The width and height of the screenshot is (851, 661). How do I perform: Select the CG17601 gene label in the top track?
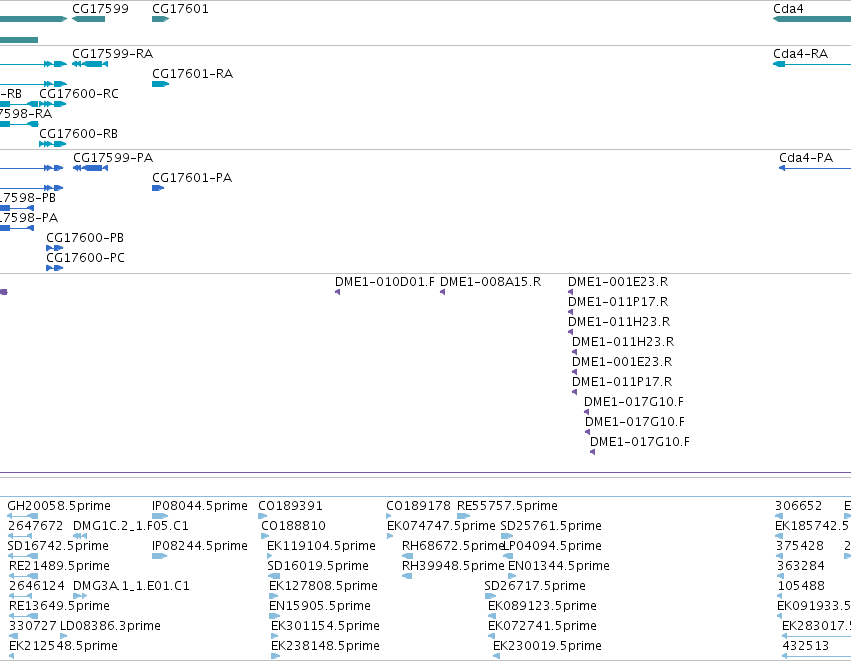(x=180, y=9)
